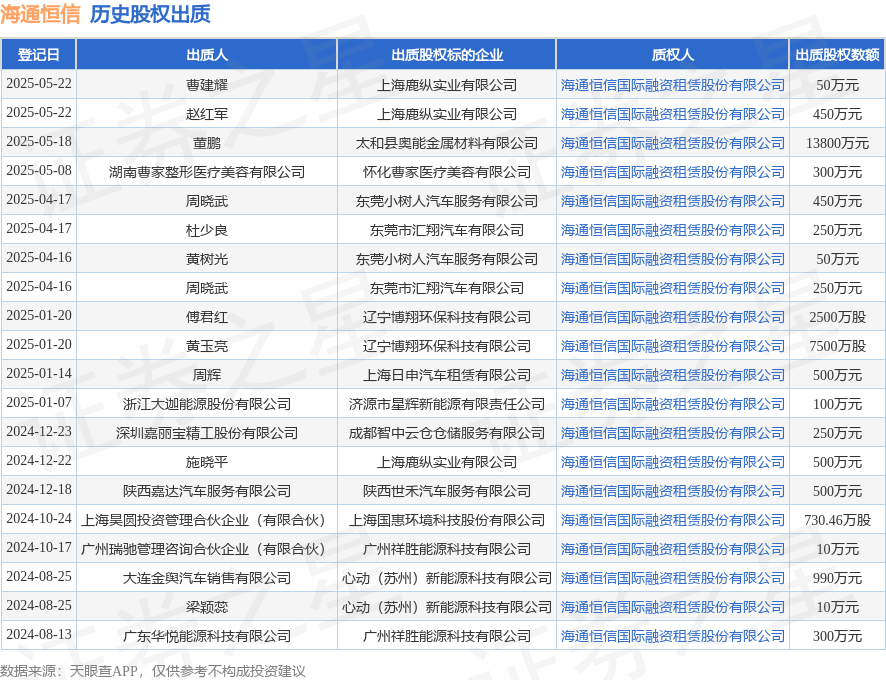
Task: Select pledger 广东华悦能源科技有限公司
Action: 207,636
